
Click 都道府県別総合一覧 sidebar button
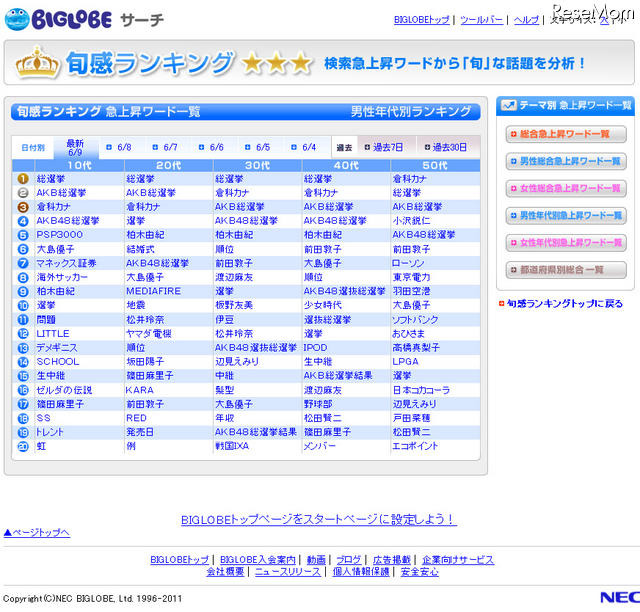tap(565, 270)
